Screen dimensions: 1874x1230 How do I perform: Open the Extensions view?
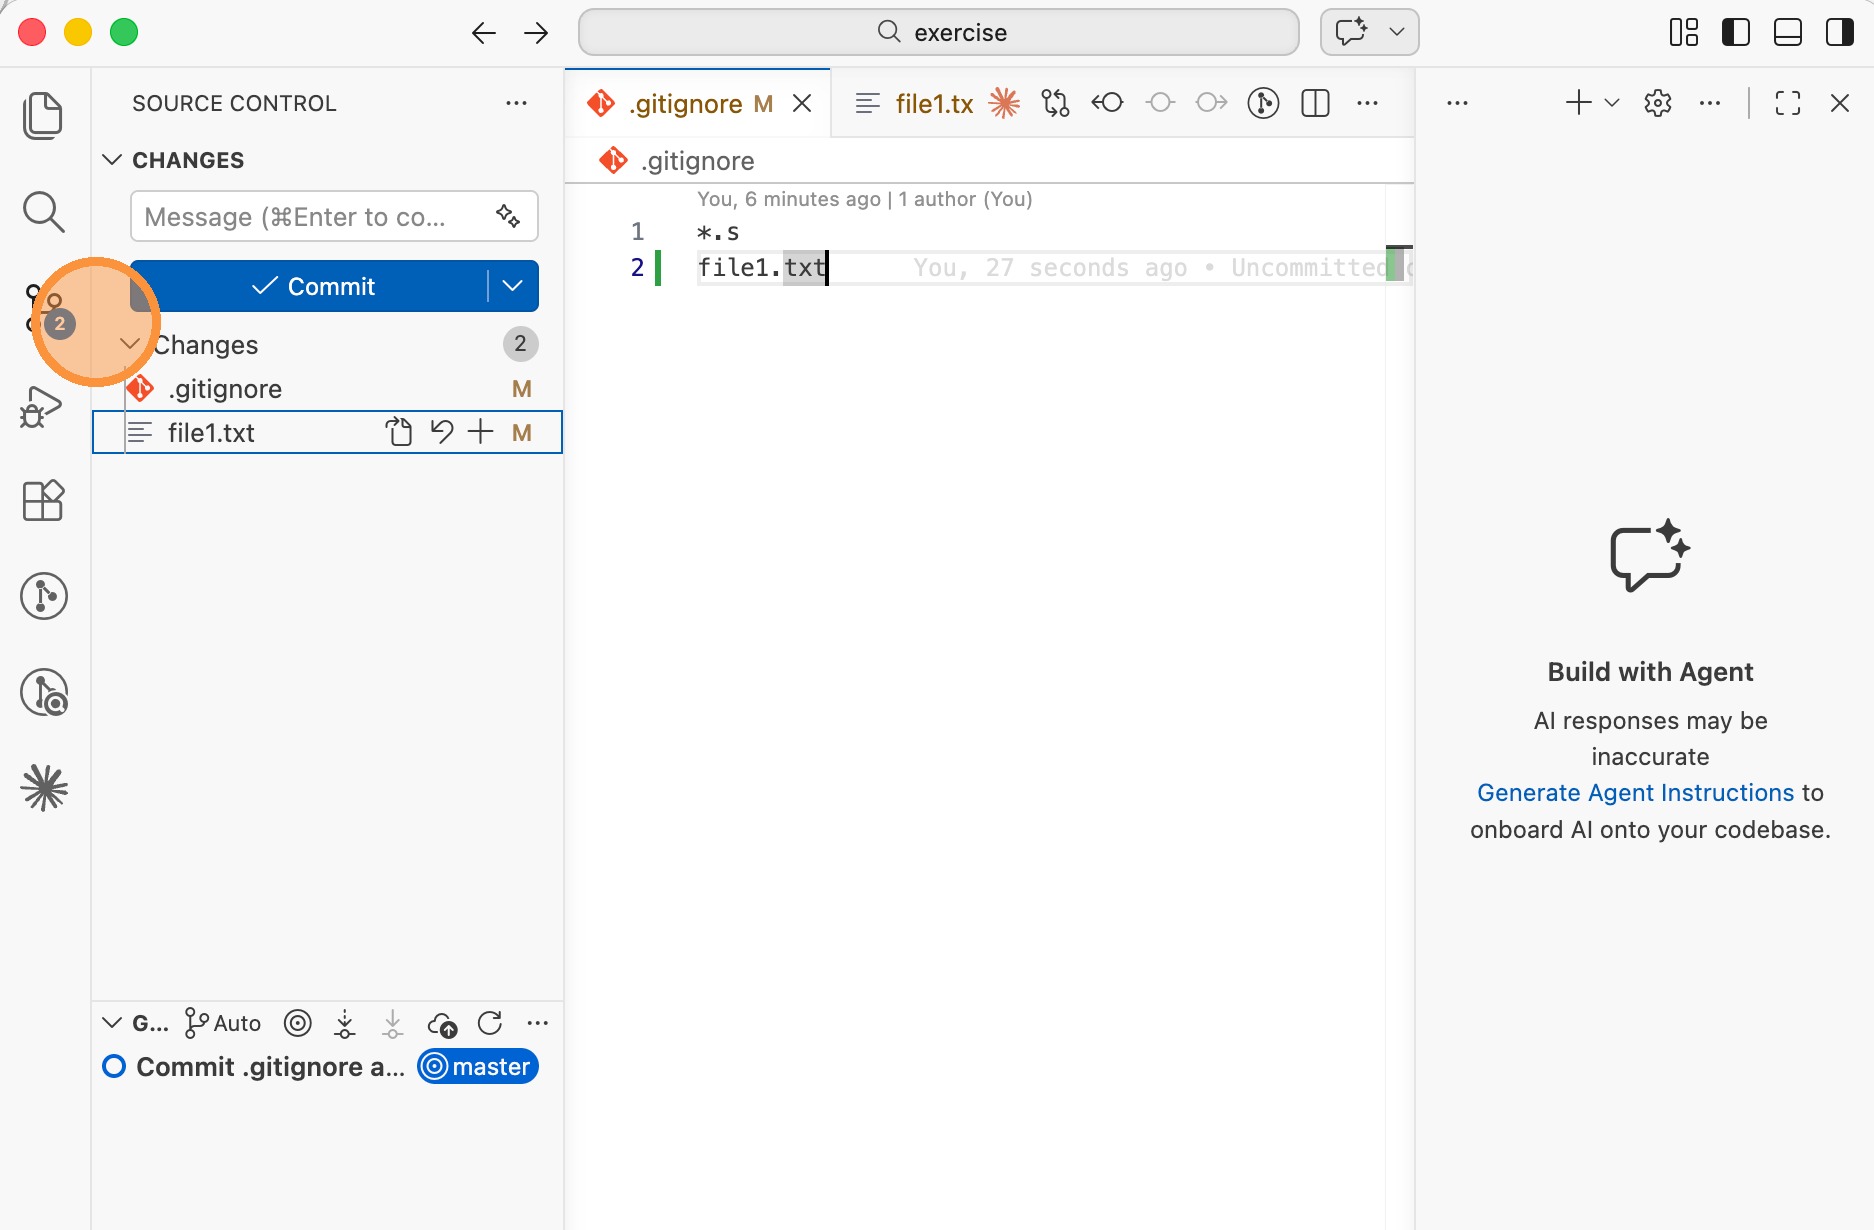coord(43,500)
